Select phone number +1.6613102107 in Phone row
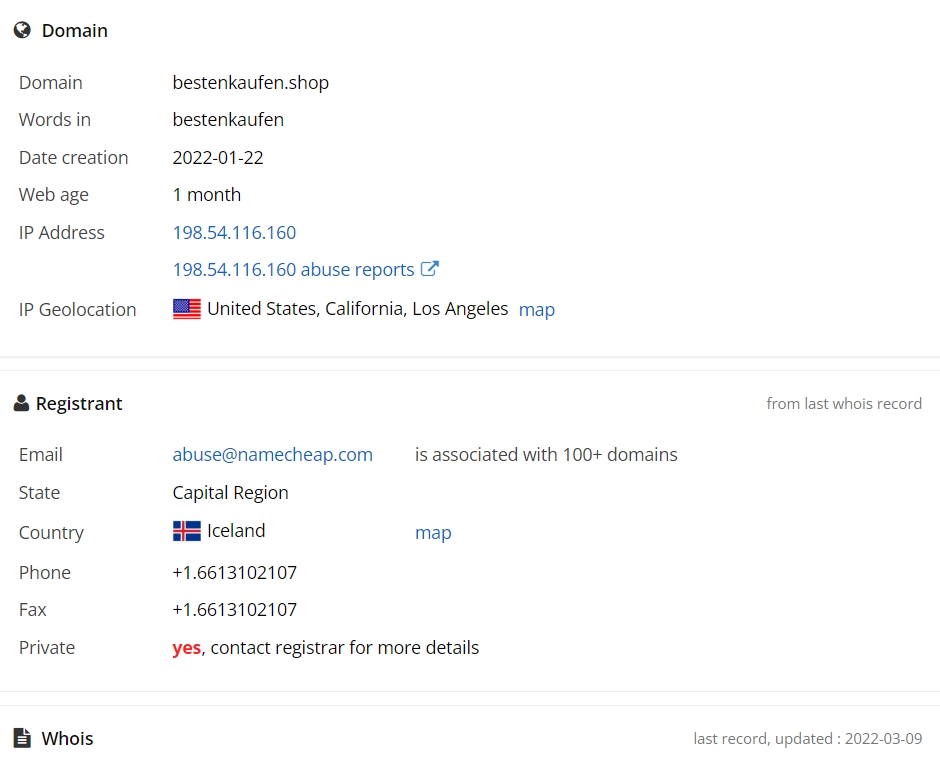Image resolution: width=940 pixels, height=758 pixels. click(x=235, y=572)
